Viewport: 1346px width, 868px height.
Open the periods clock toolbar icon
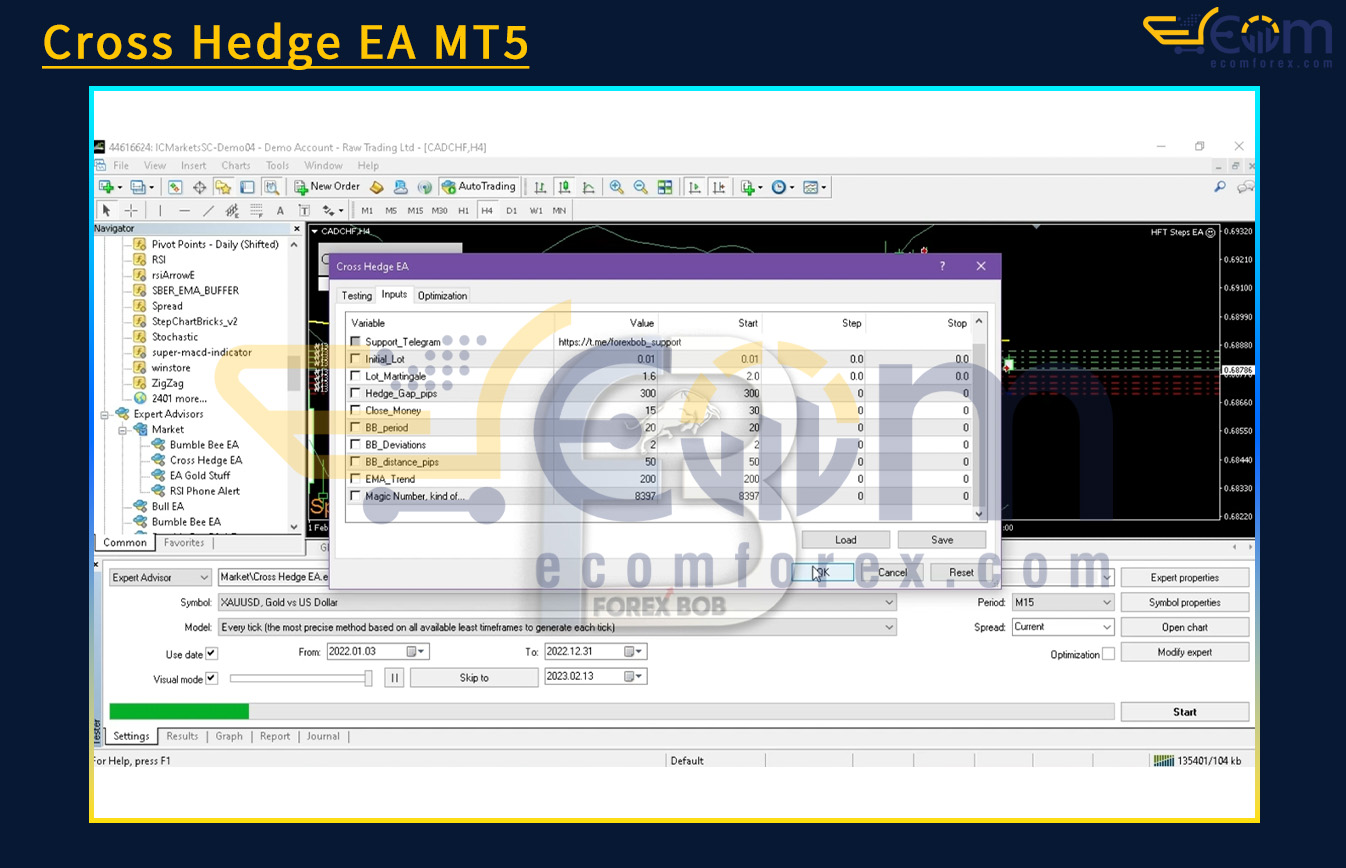pyautogui.click(x=781, y=187)
